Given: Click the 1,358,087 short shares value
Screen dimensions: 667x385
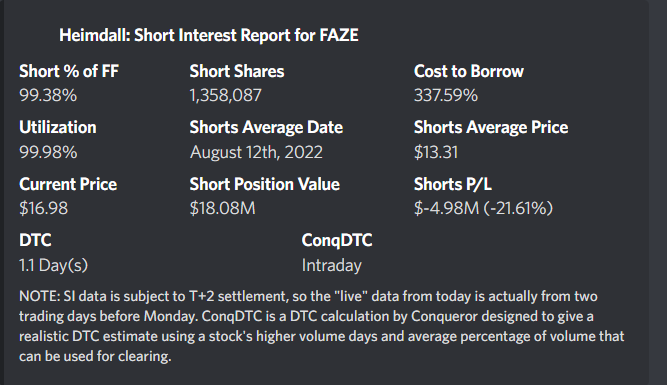Looking at the screenshot, I should click(x=225, y=95).
